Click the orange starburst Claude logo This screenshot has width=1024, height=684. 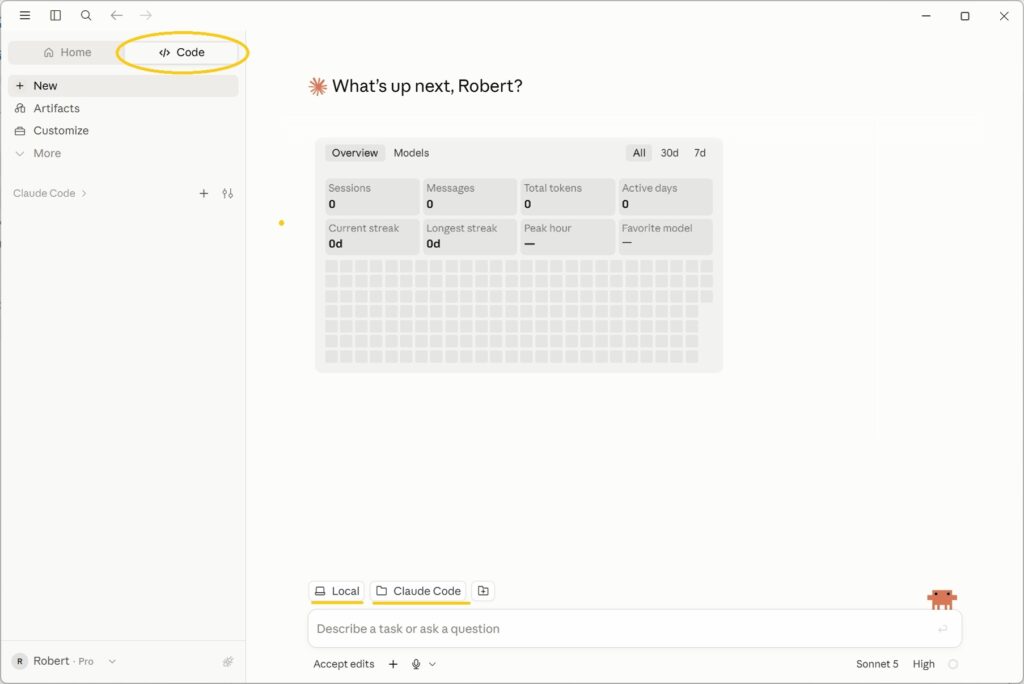(317, 86)
